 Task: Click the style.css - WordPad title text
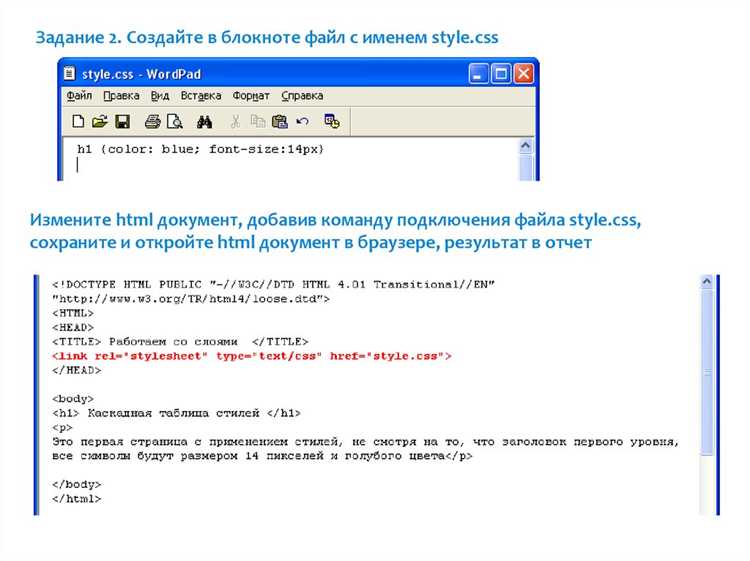141,74
